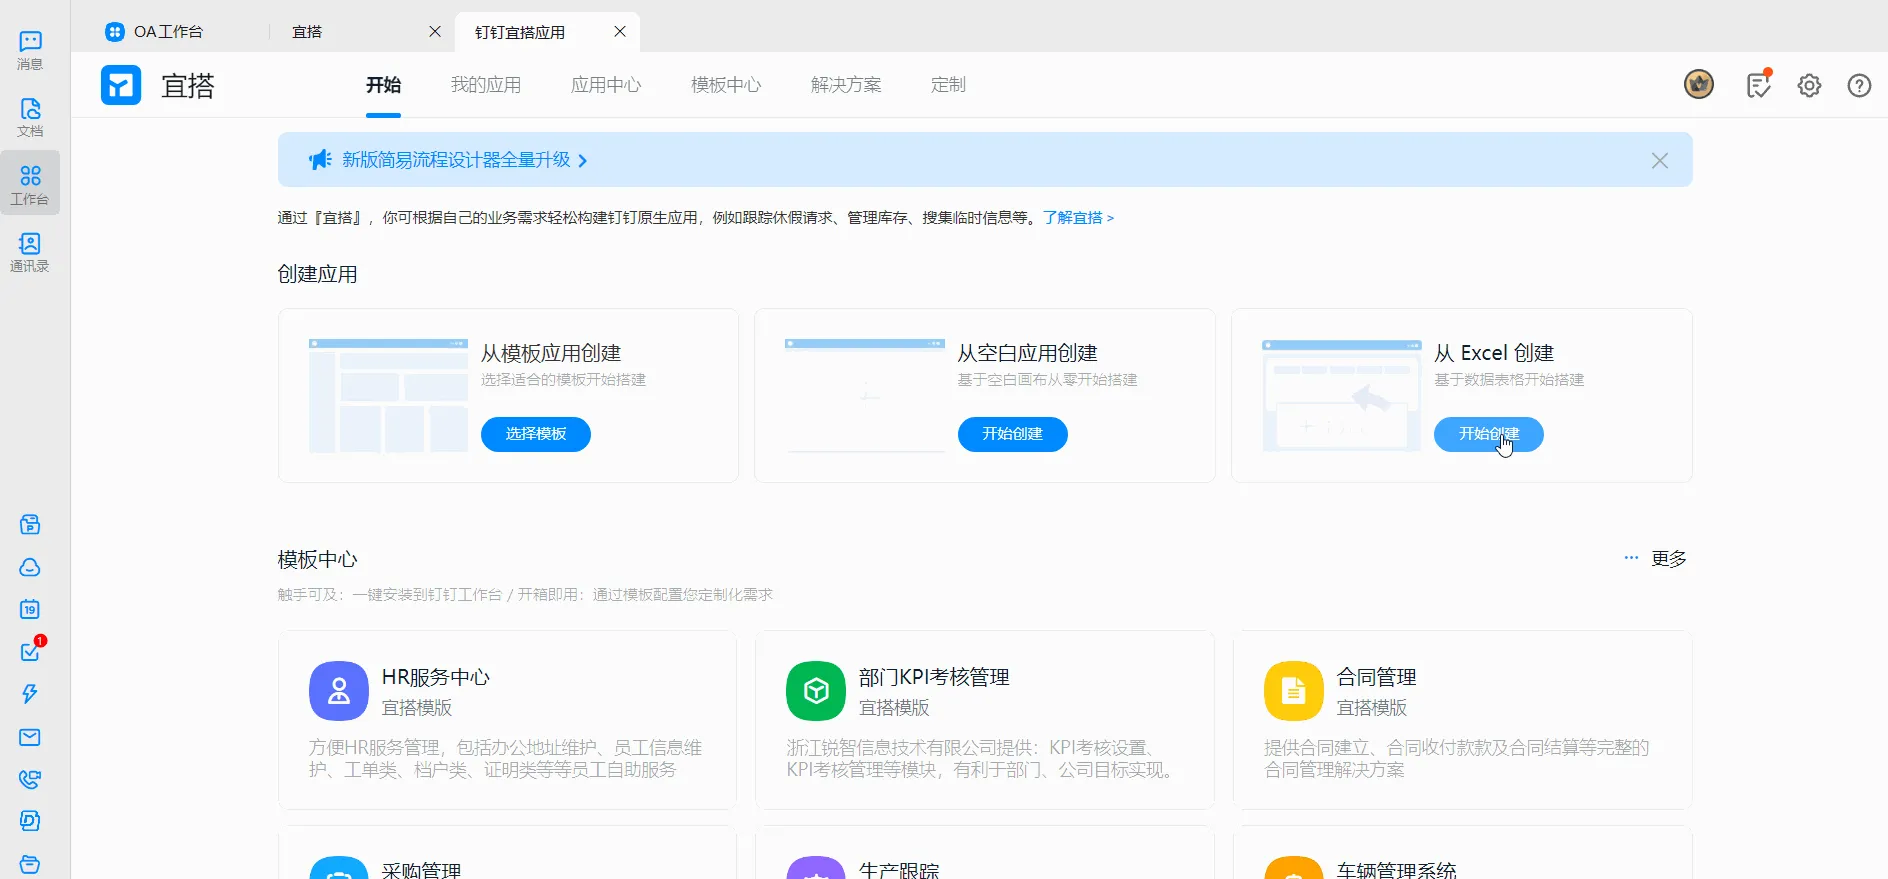Click the lightning bolt icon in sidebar
Screen dimensions: 1888x879
tap(30, 694)
